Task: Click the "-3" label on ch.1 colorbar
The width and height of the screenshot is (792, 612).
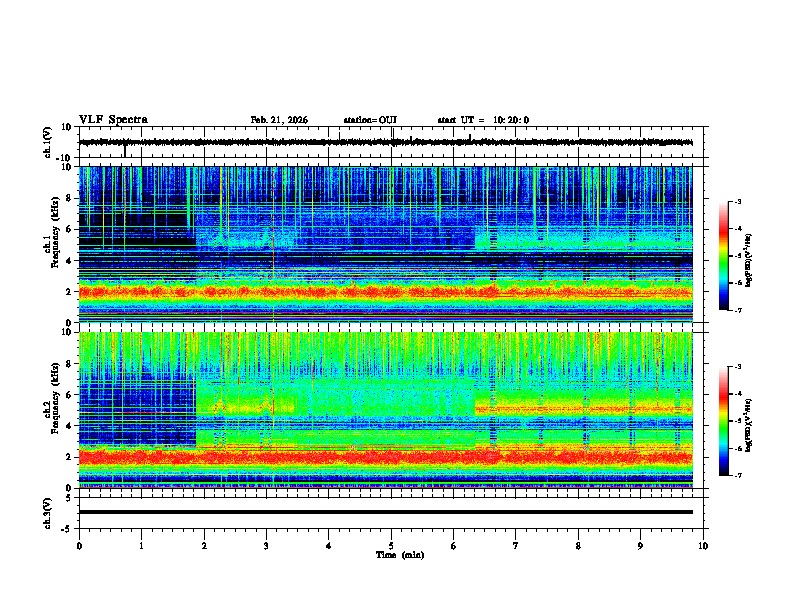Action: tap(738, 201)
